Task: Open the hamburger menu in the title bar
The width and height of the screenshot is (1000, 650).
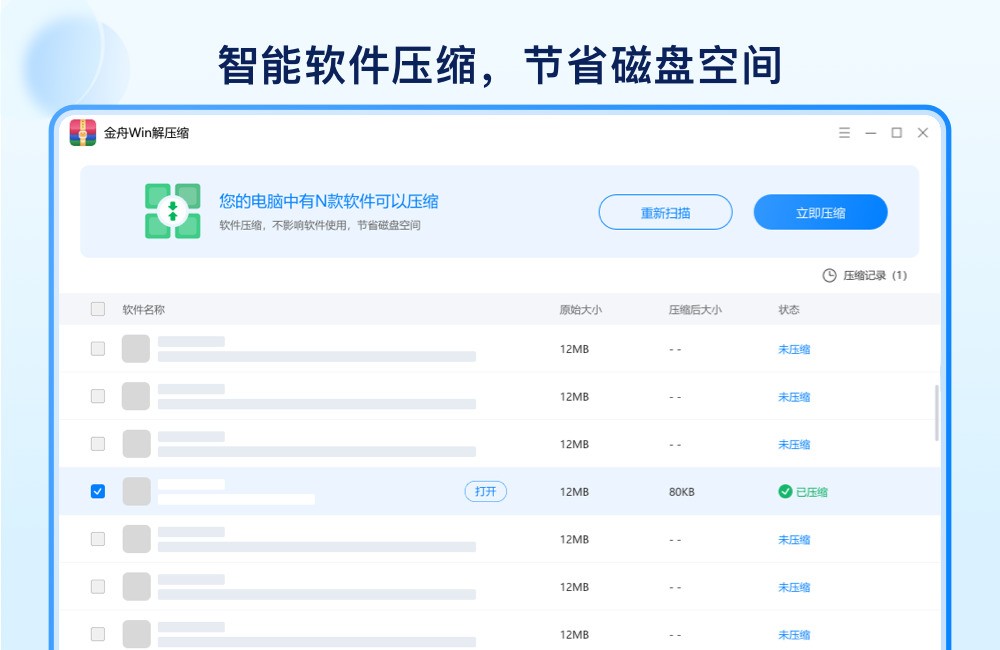Action: (x=846, y=132)
